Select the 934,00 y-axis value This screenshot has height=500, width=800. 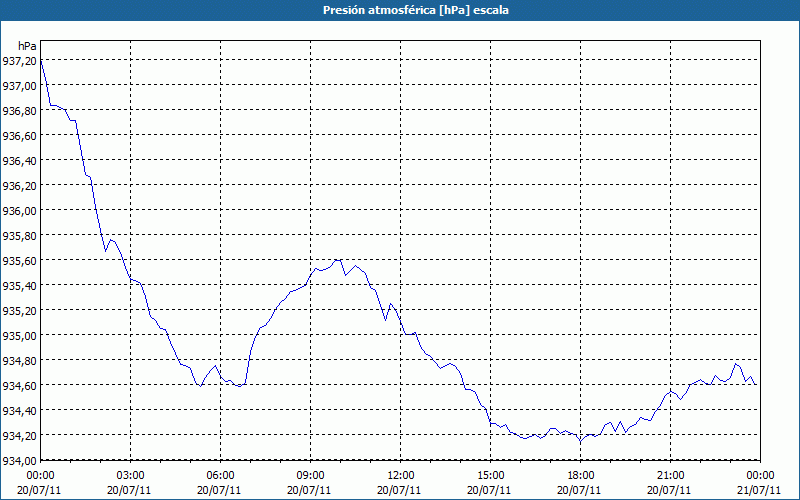(19, 461)
